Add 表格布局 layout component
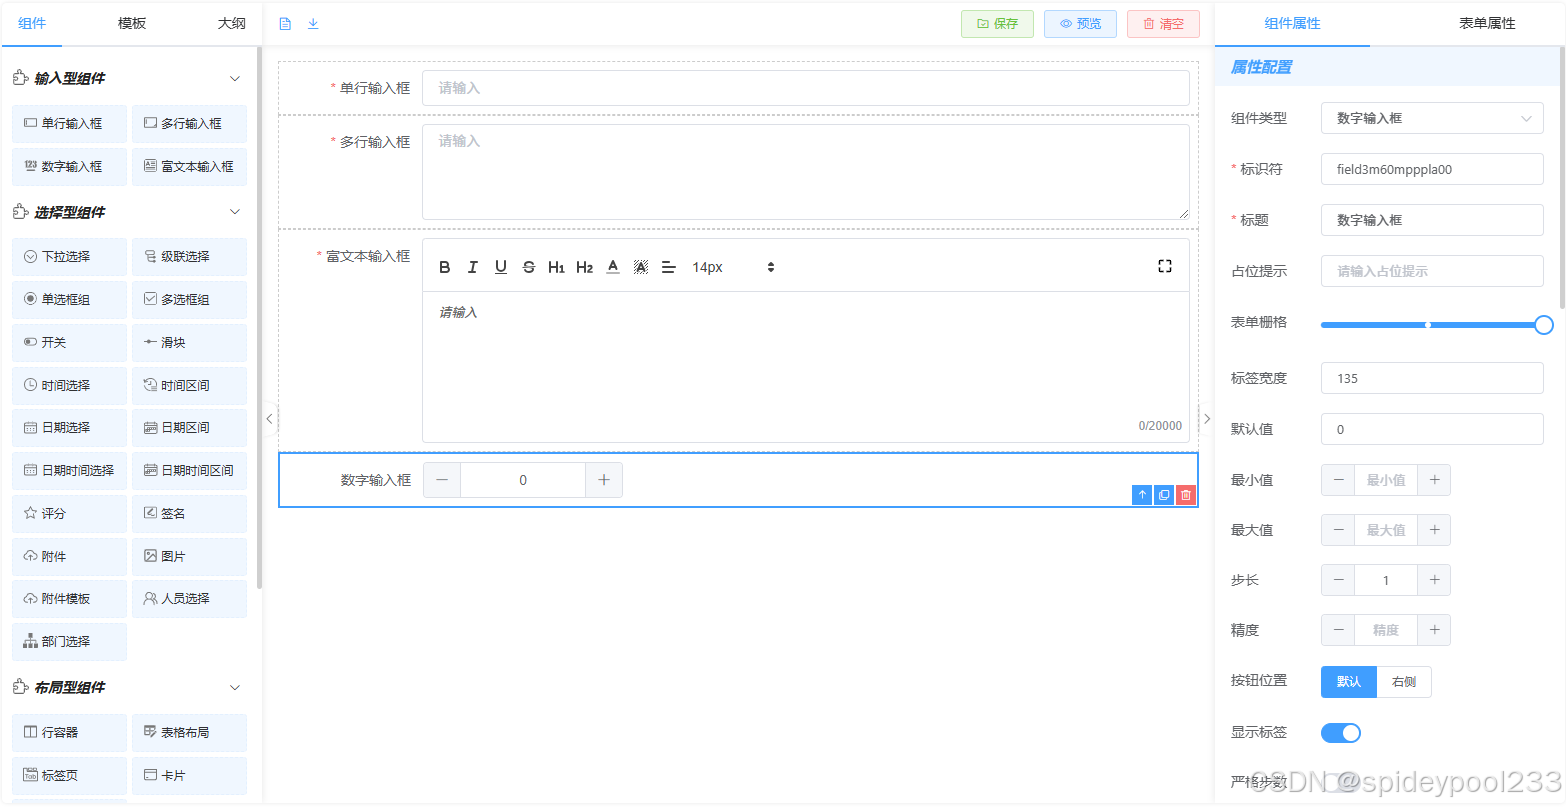The image size is (1566, 809). coord(190,733)
